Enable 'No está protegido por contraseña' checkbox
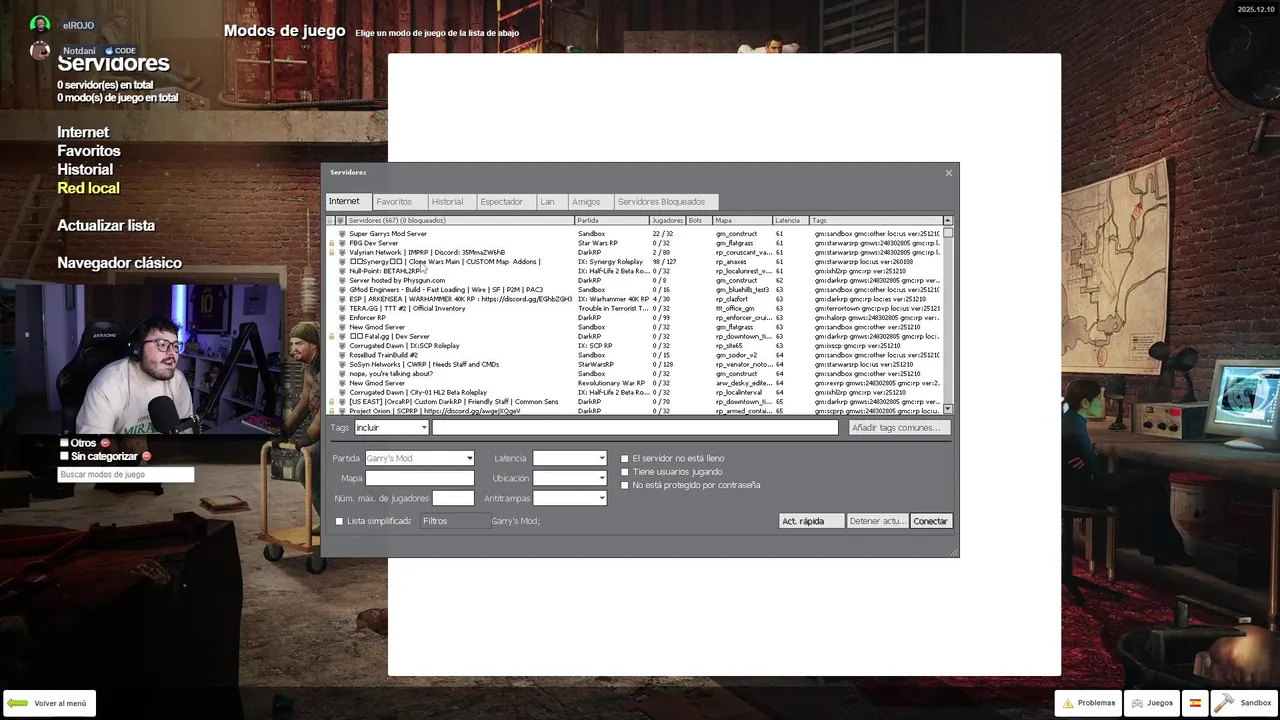Image resolution: width=1280 pixels, height=720 pixels. point(625,485)
